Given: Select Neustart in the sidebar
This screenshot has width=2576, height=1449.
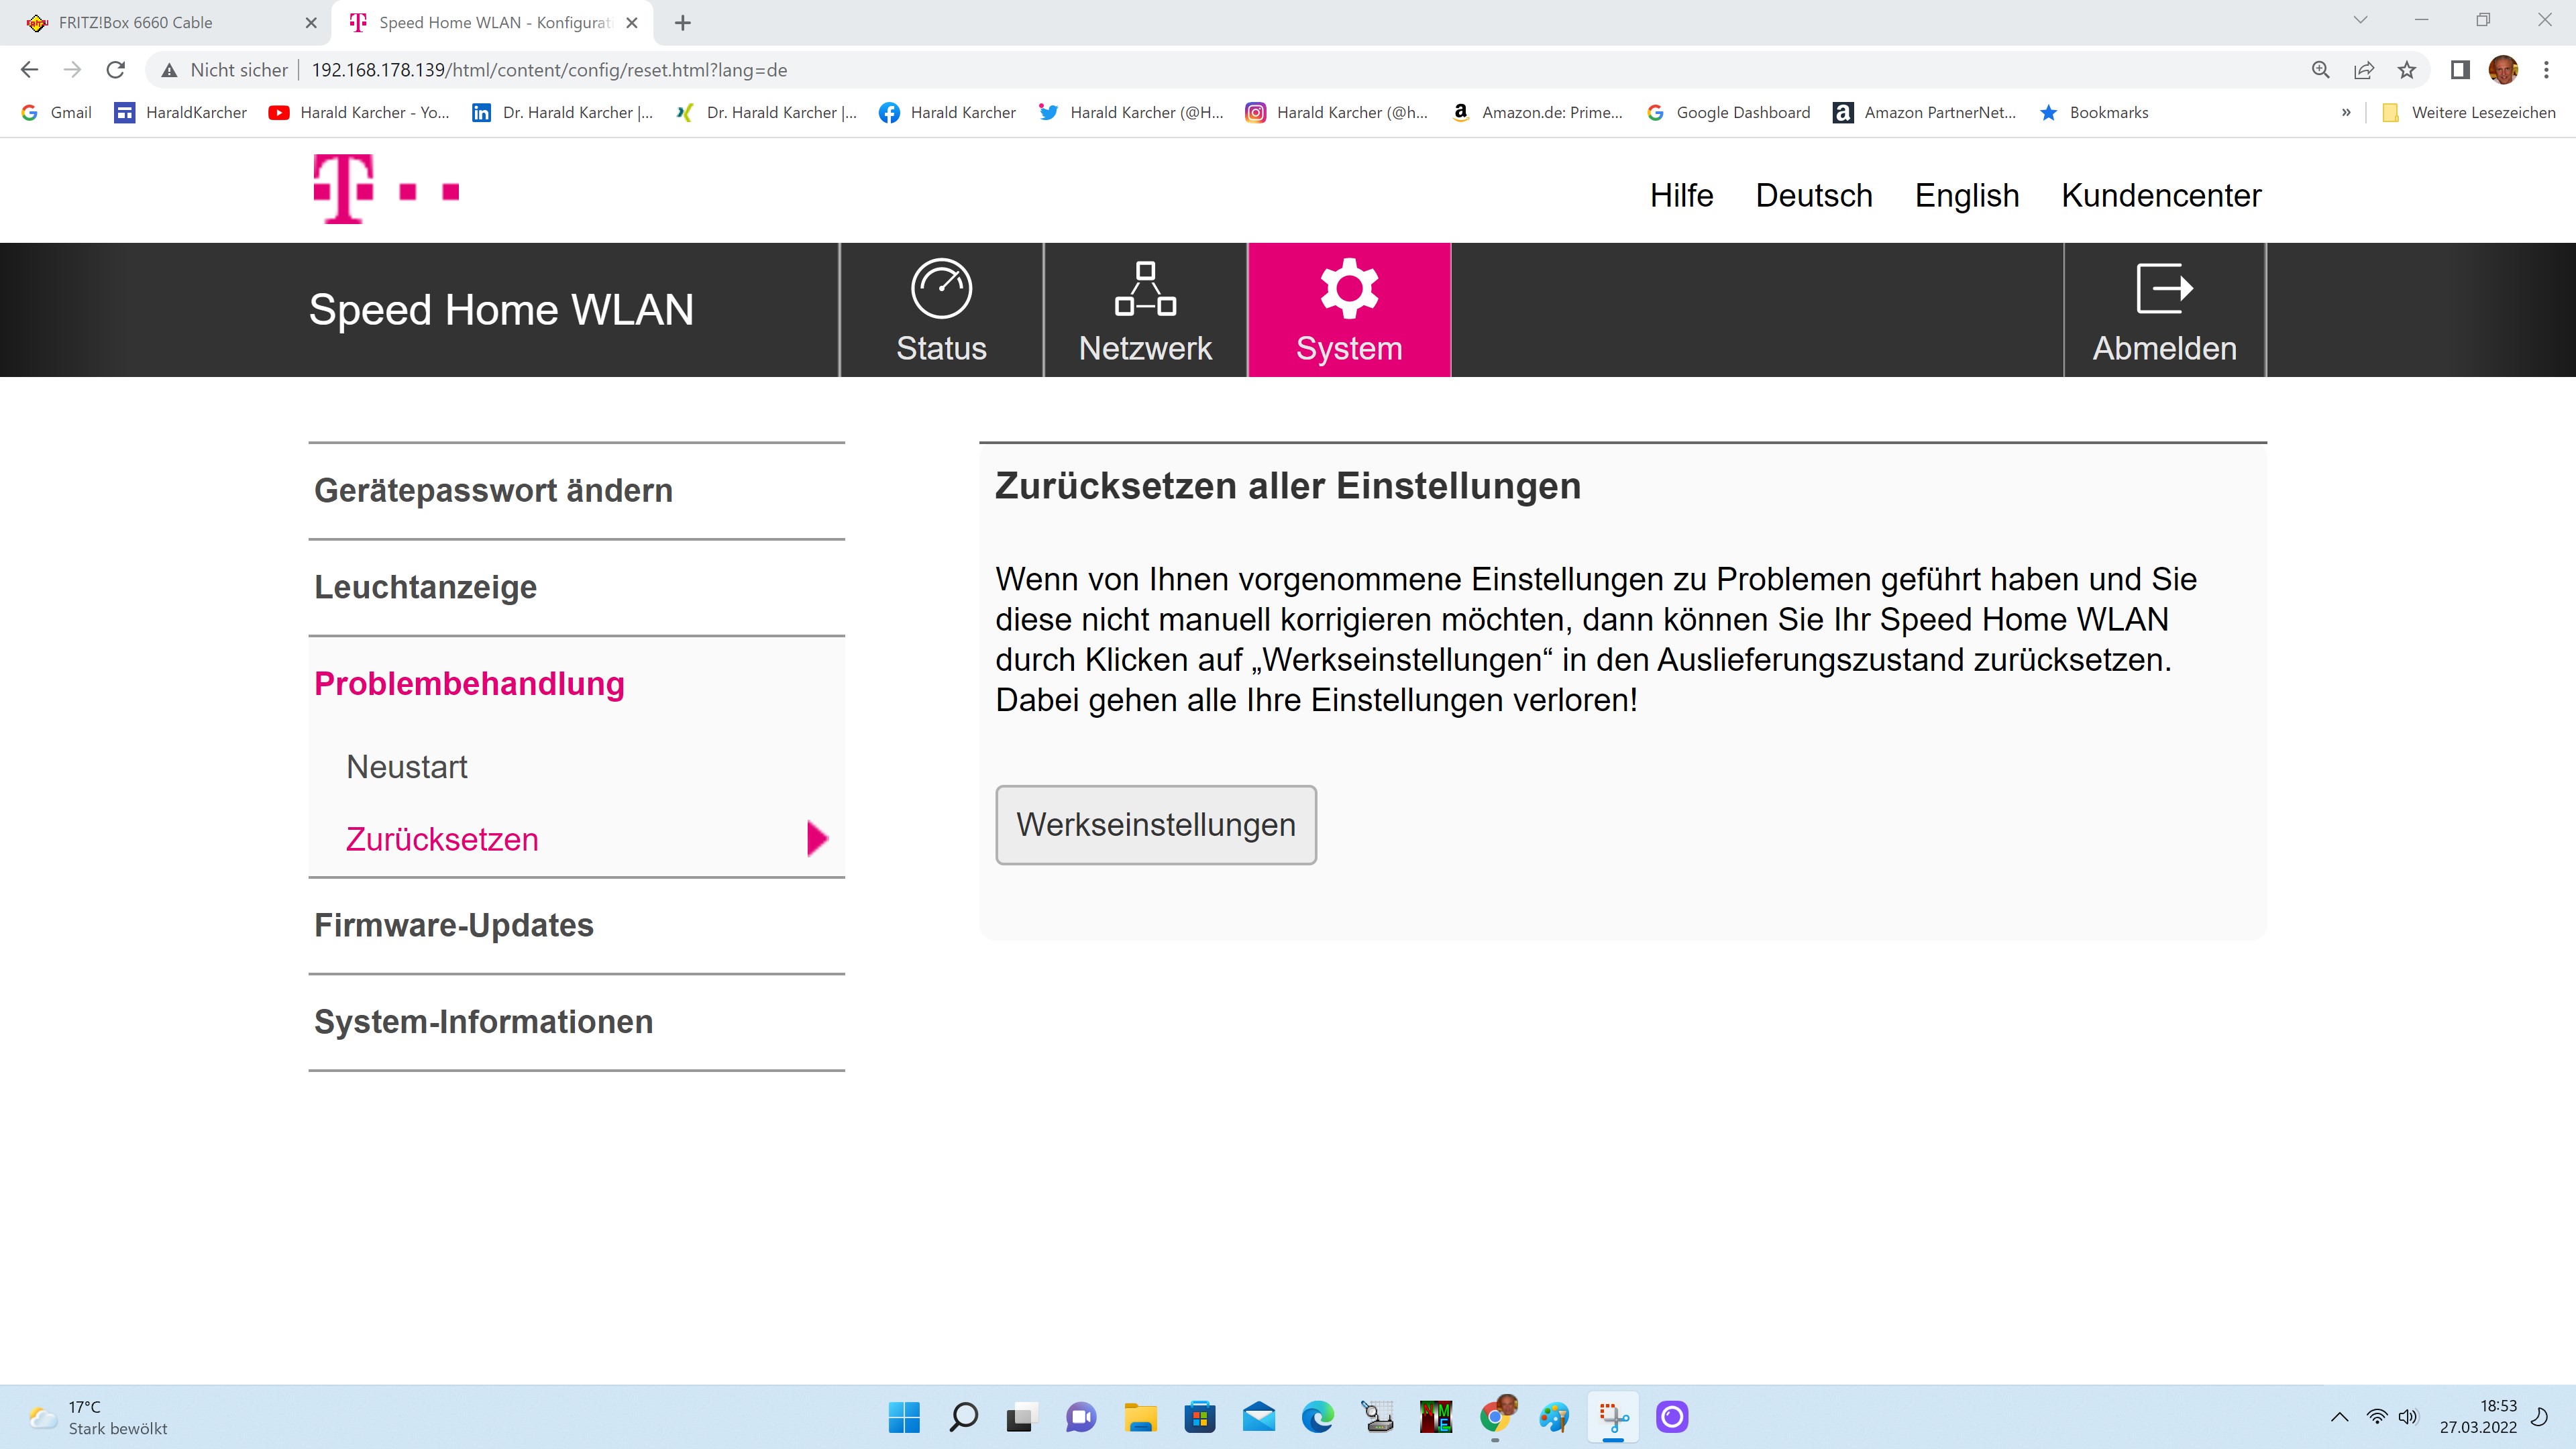Looking at the screenshot, I should click(407, 767).
